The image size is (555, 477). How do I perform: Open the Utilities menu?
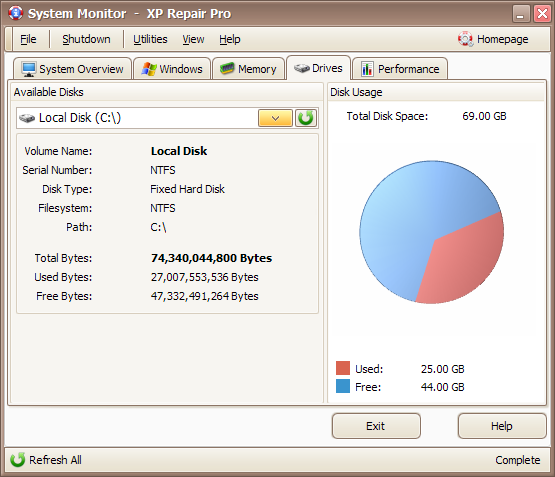click(x=150, y=39)
